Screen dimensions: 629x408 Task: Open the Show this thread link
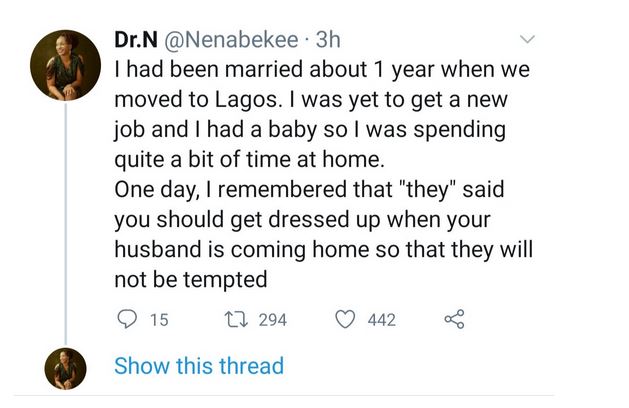[199, 366]
